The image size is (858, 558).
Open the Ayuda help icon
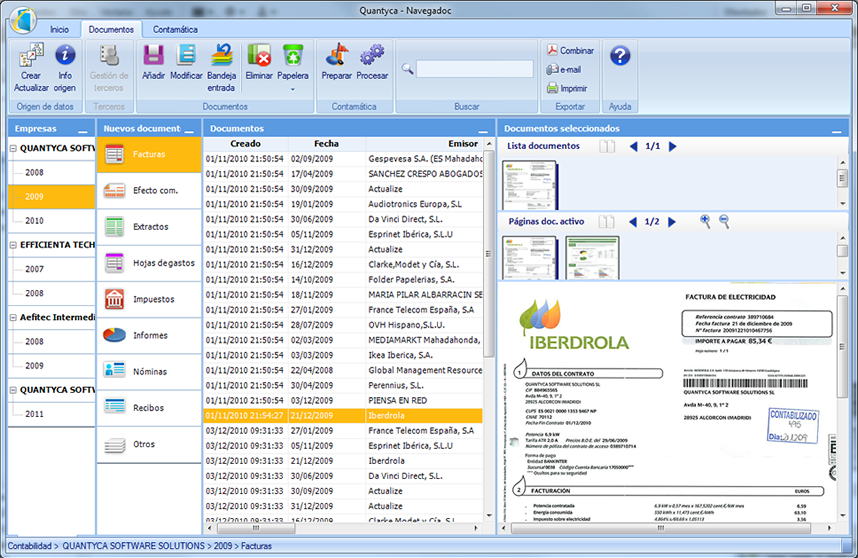click(620, 56)
